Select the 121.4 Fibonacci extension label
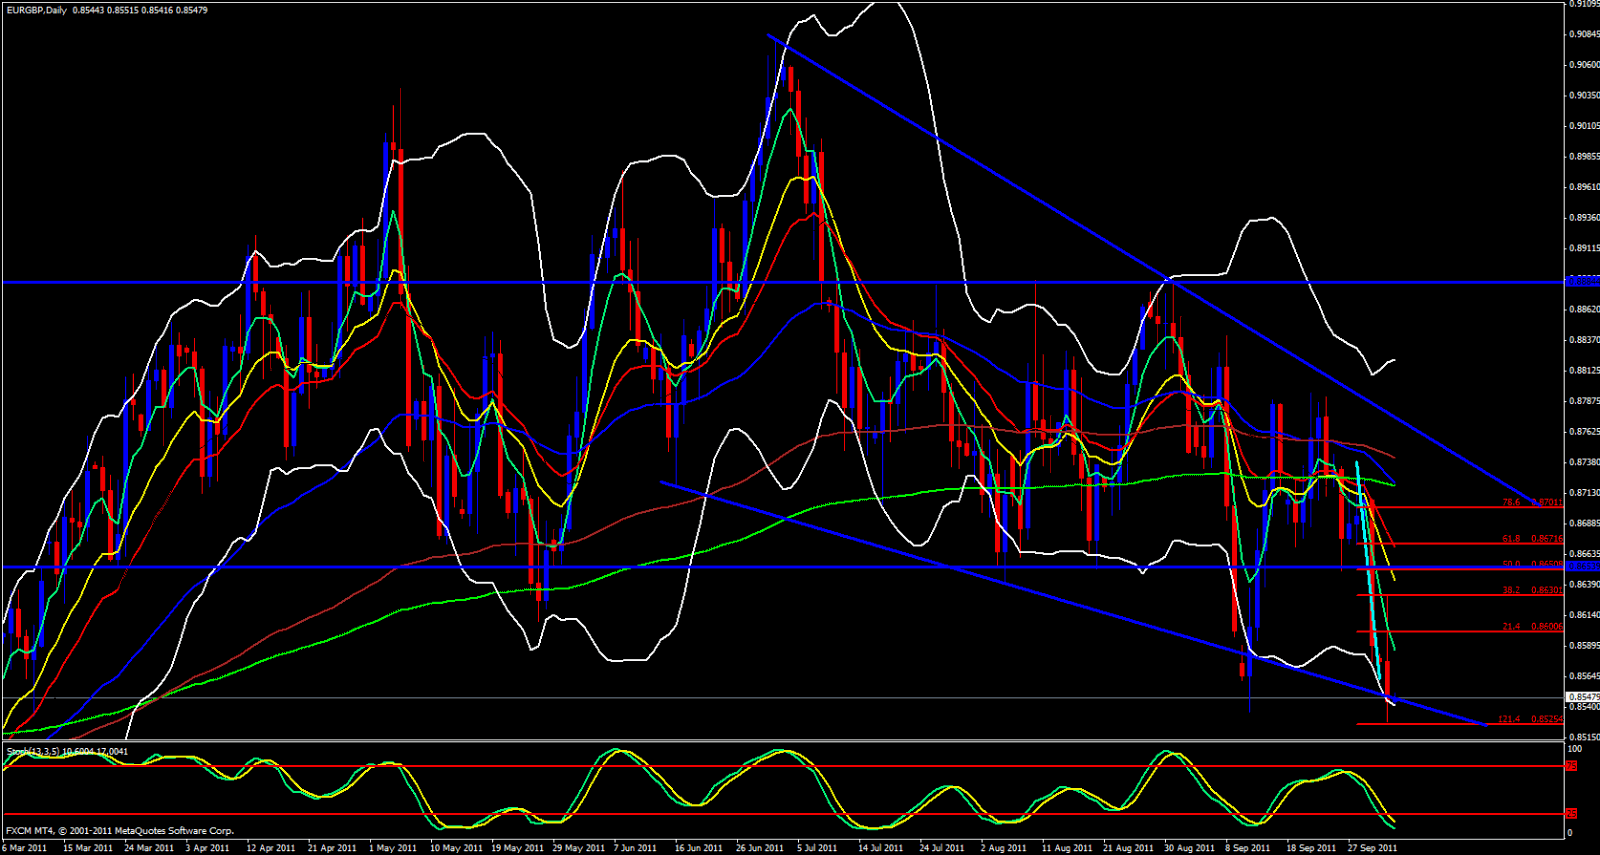1600x855 pixels. [x=1509, y=719]
